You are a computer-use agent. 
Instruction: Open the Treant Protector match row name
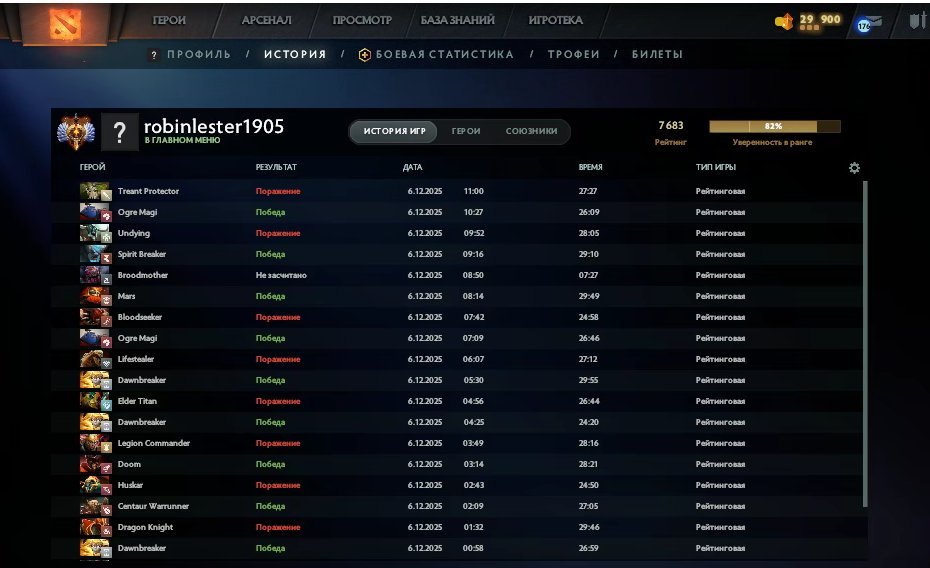coord(148,191)
